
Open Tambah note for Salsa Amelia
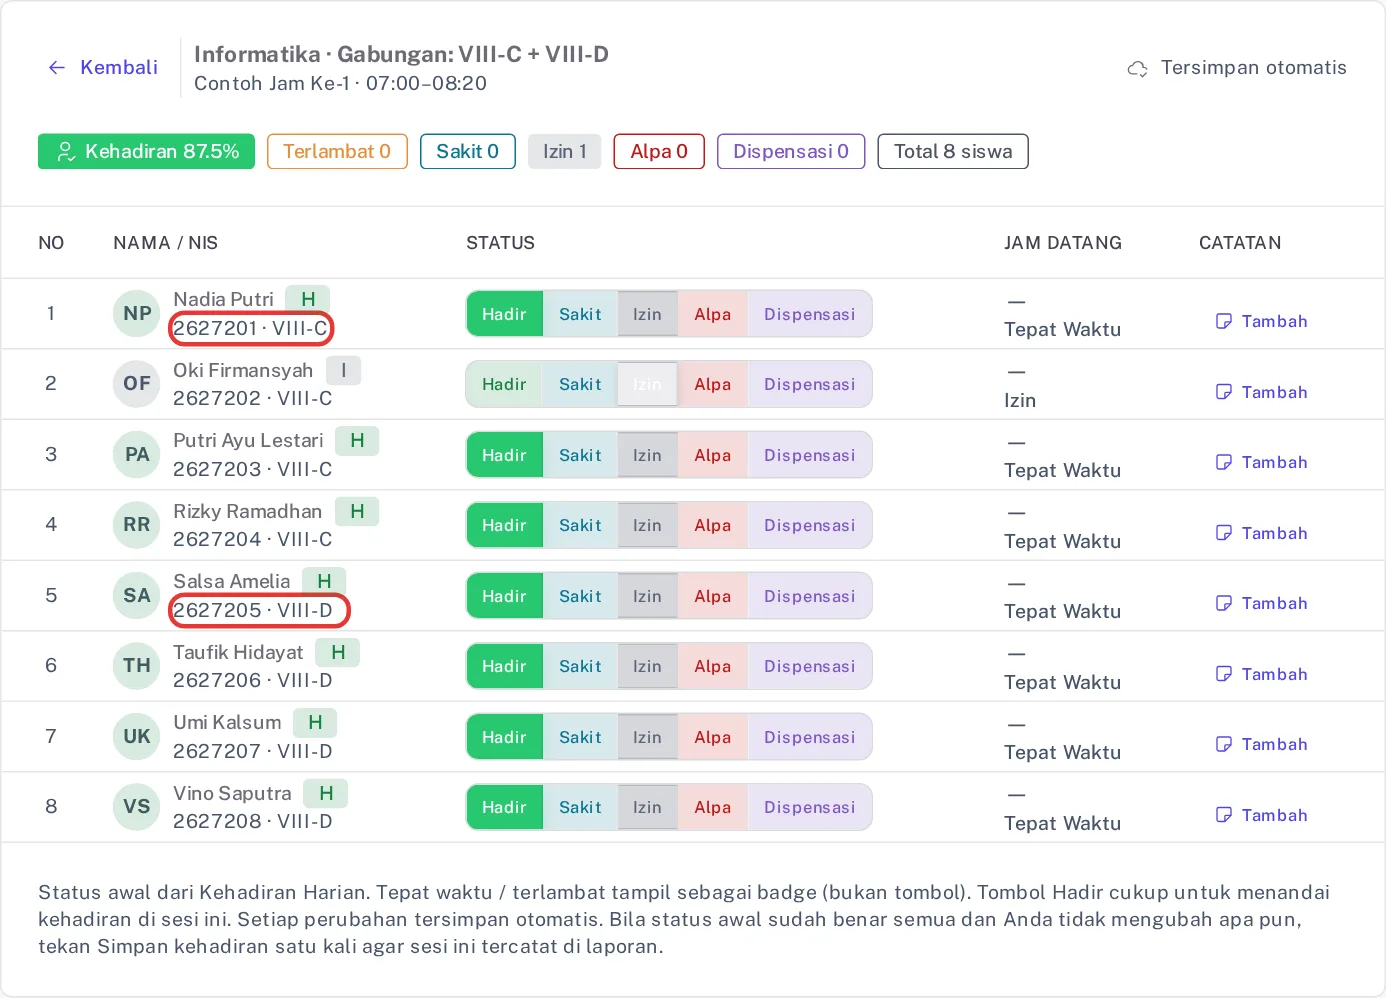point(1261,603)
